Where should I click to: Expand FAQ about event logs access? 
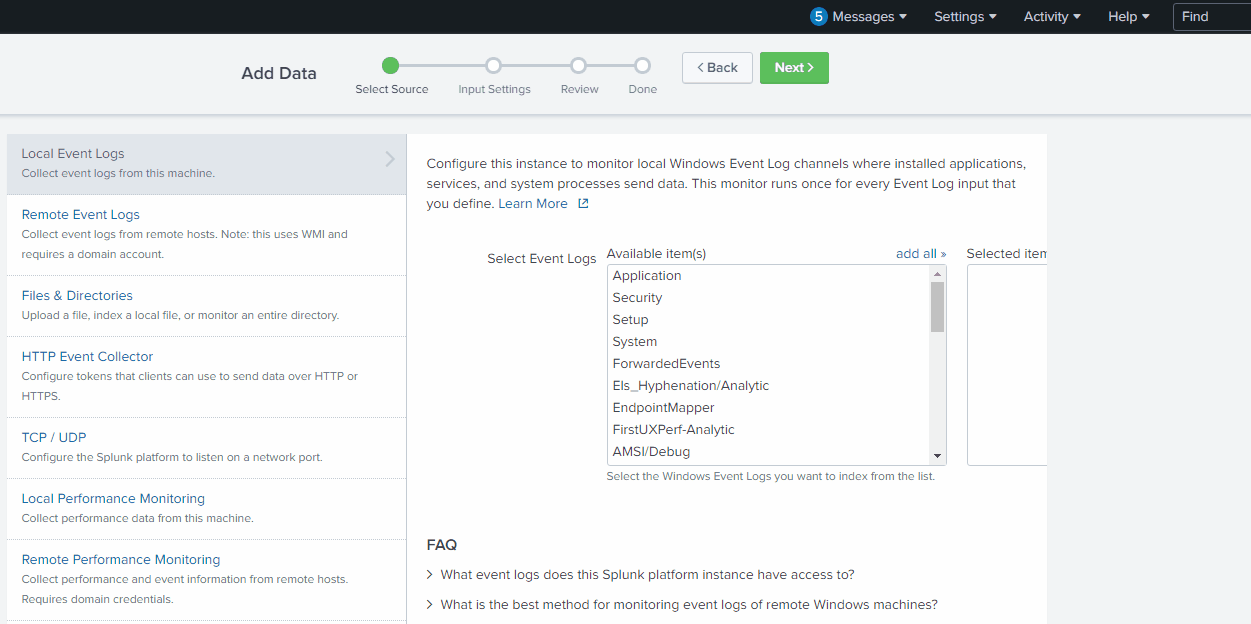647,575
